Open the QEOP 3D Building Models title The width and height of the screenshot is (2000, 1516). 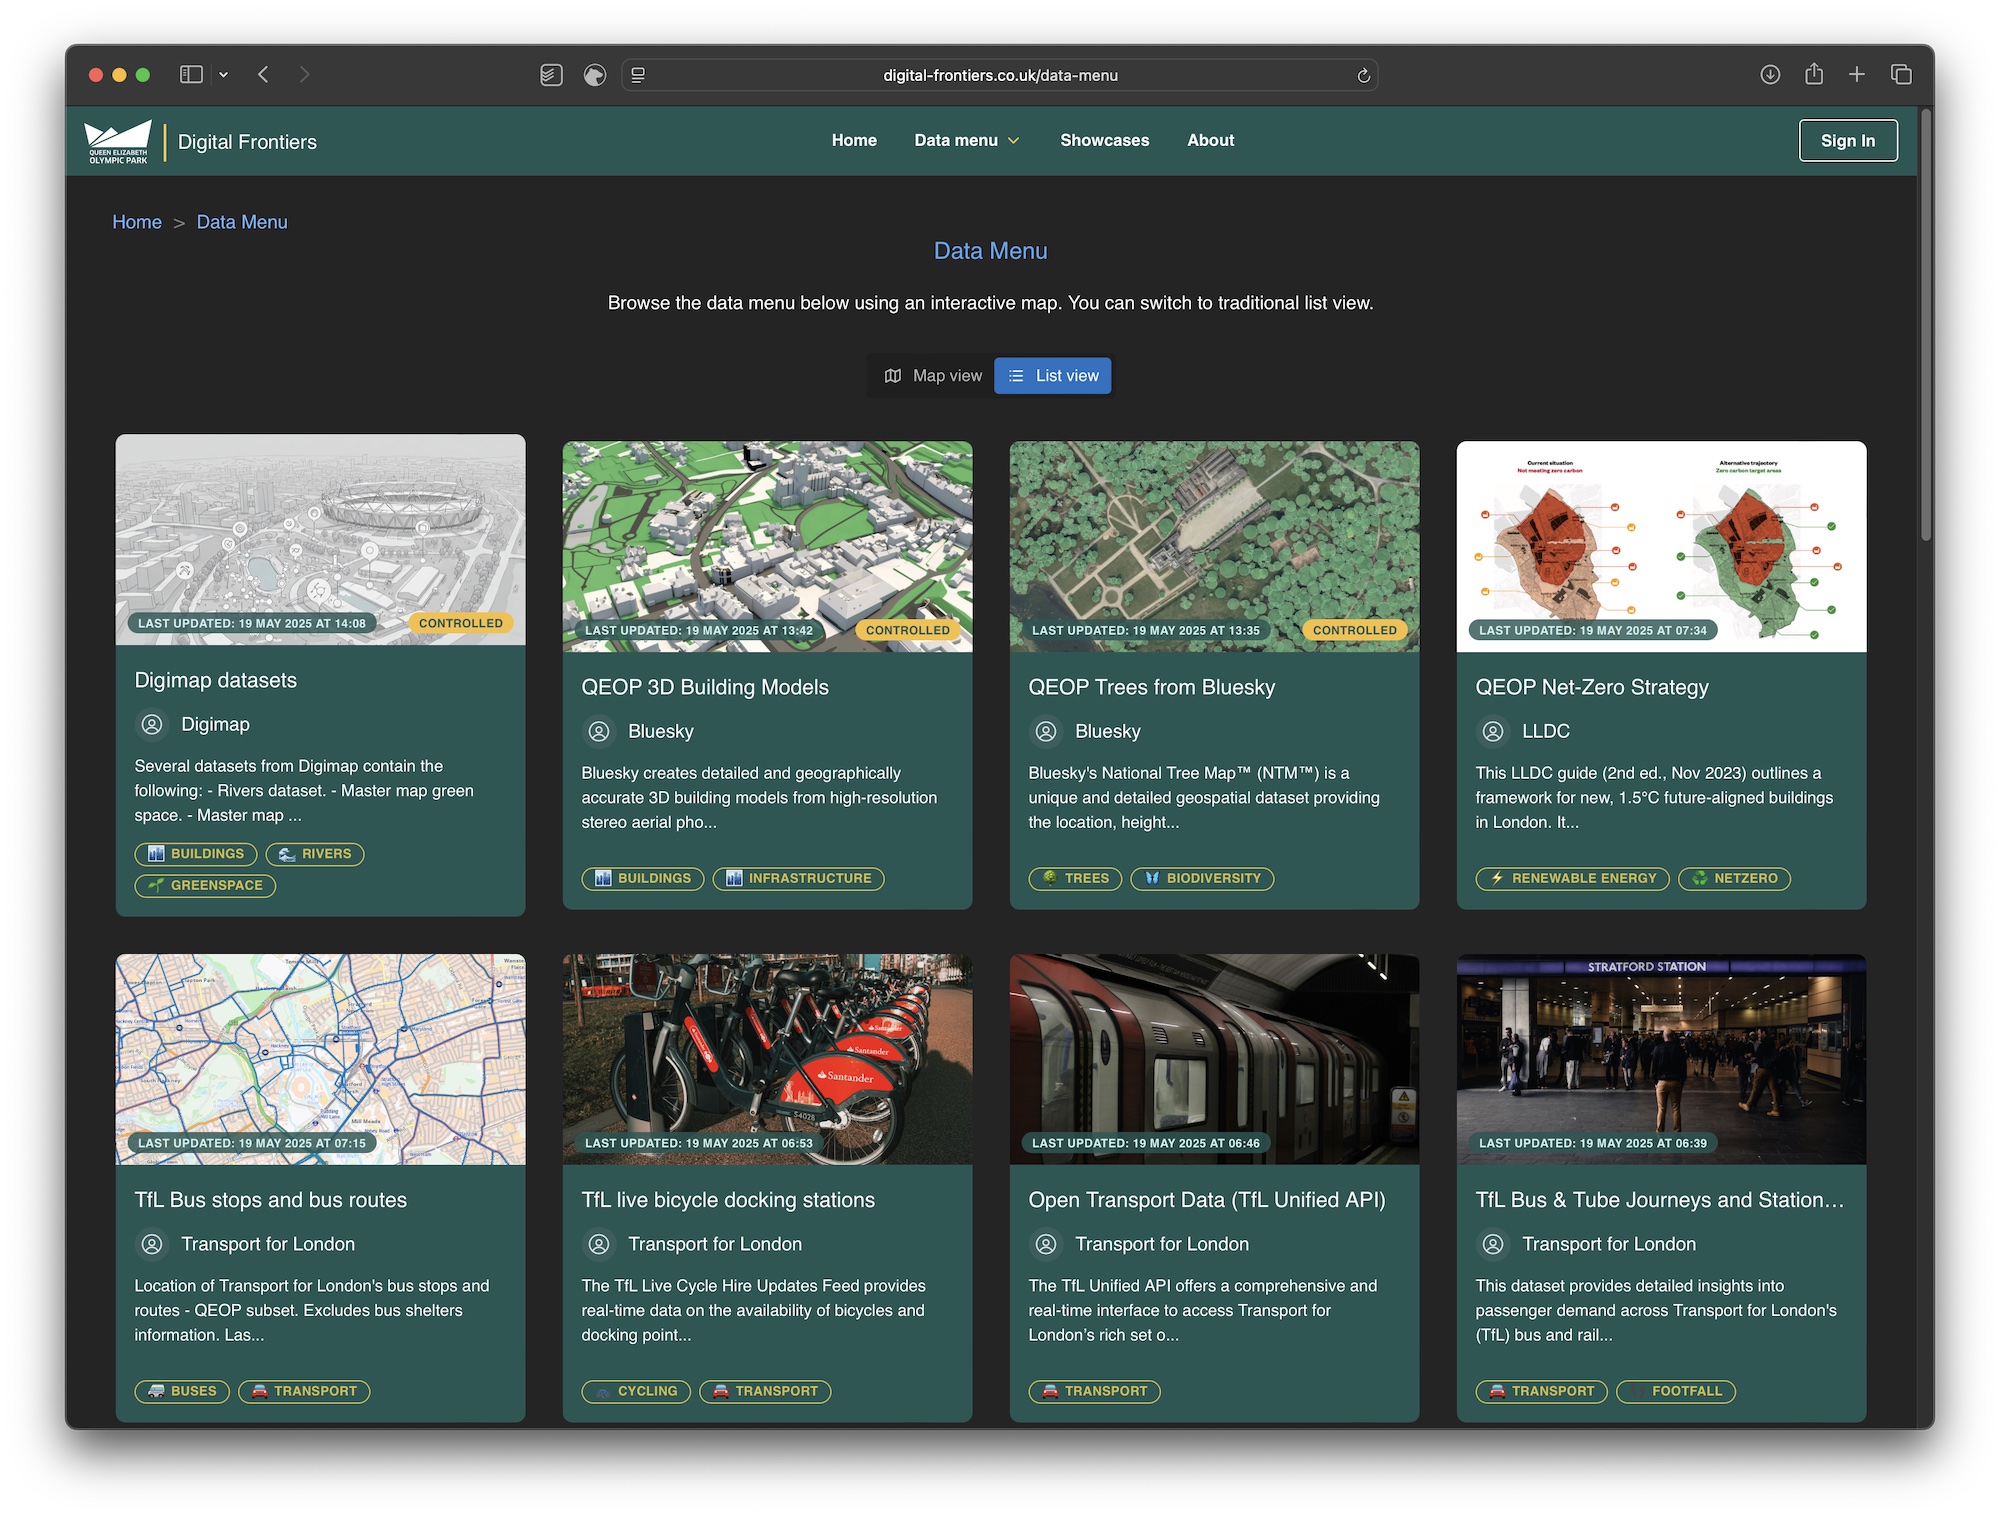(x=705, y=688)
